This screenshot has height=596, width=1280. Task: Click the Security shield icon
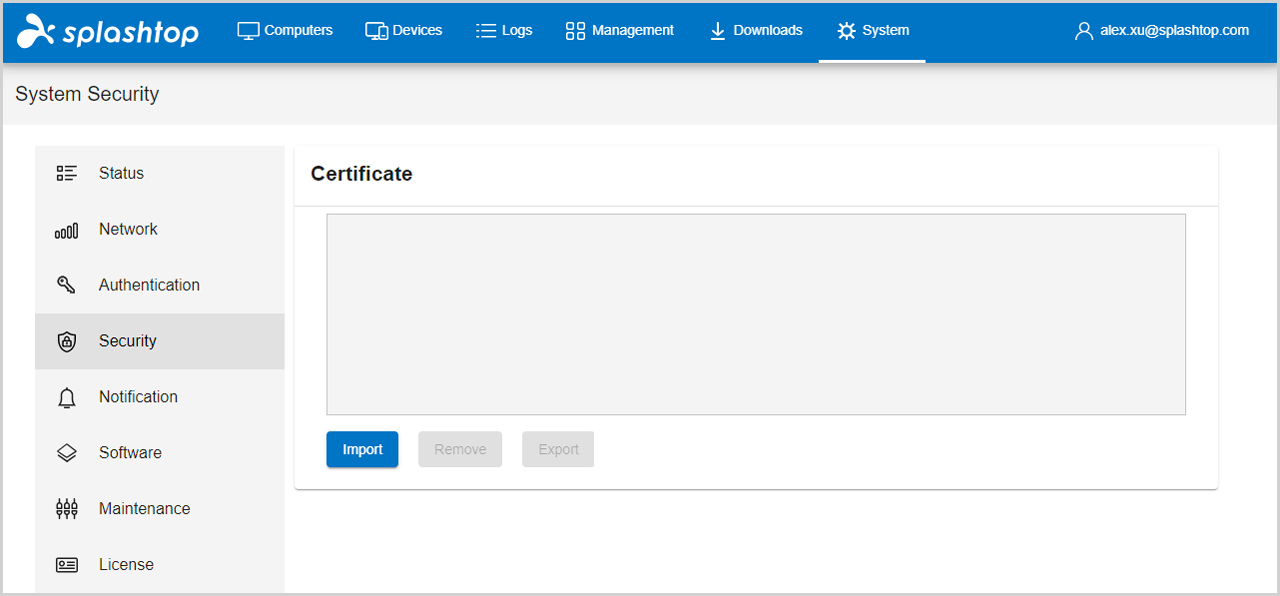66,342
